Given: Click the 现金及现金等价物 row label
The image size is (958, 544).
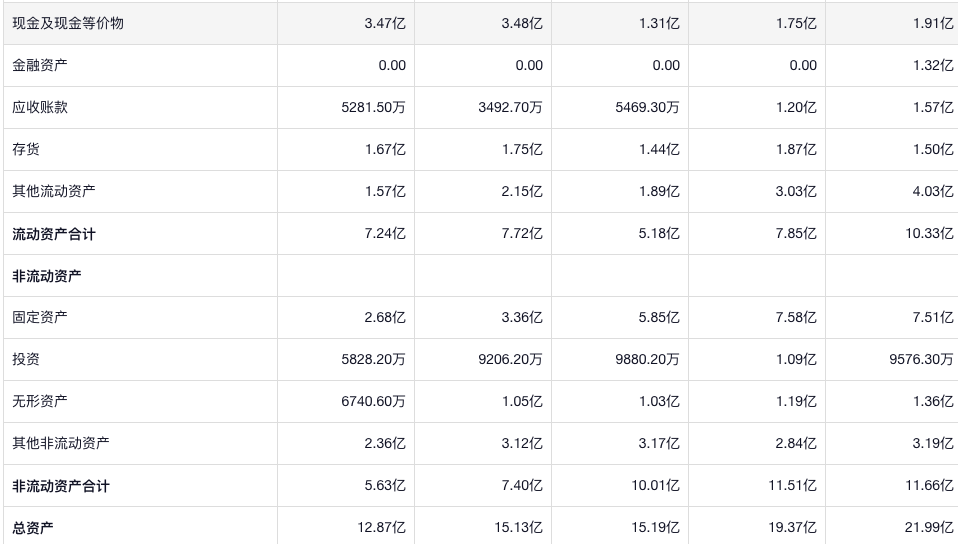Looking at the screenshot, I should pyautogui.click(x=68, y=23).
